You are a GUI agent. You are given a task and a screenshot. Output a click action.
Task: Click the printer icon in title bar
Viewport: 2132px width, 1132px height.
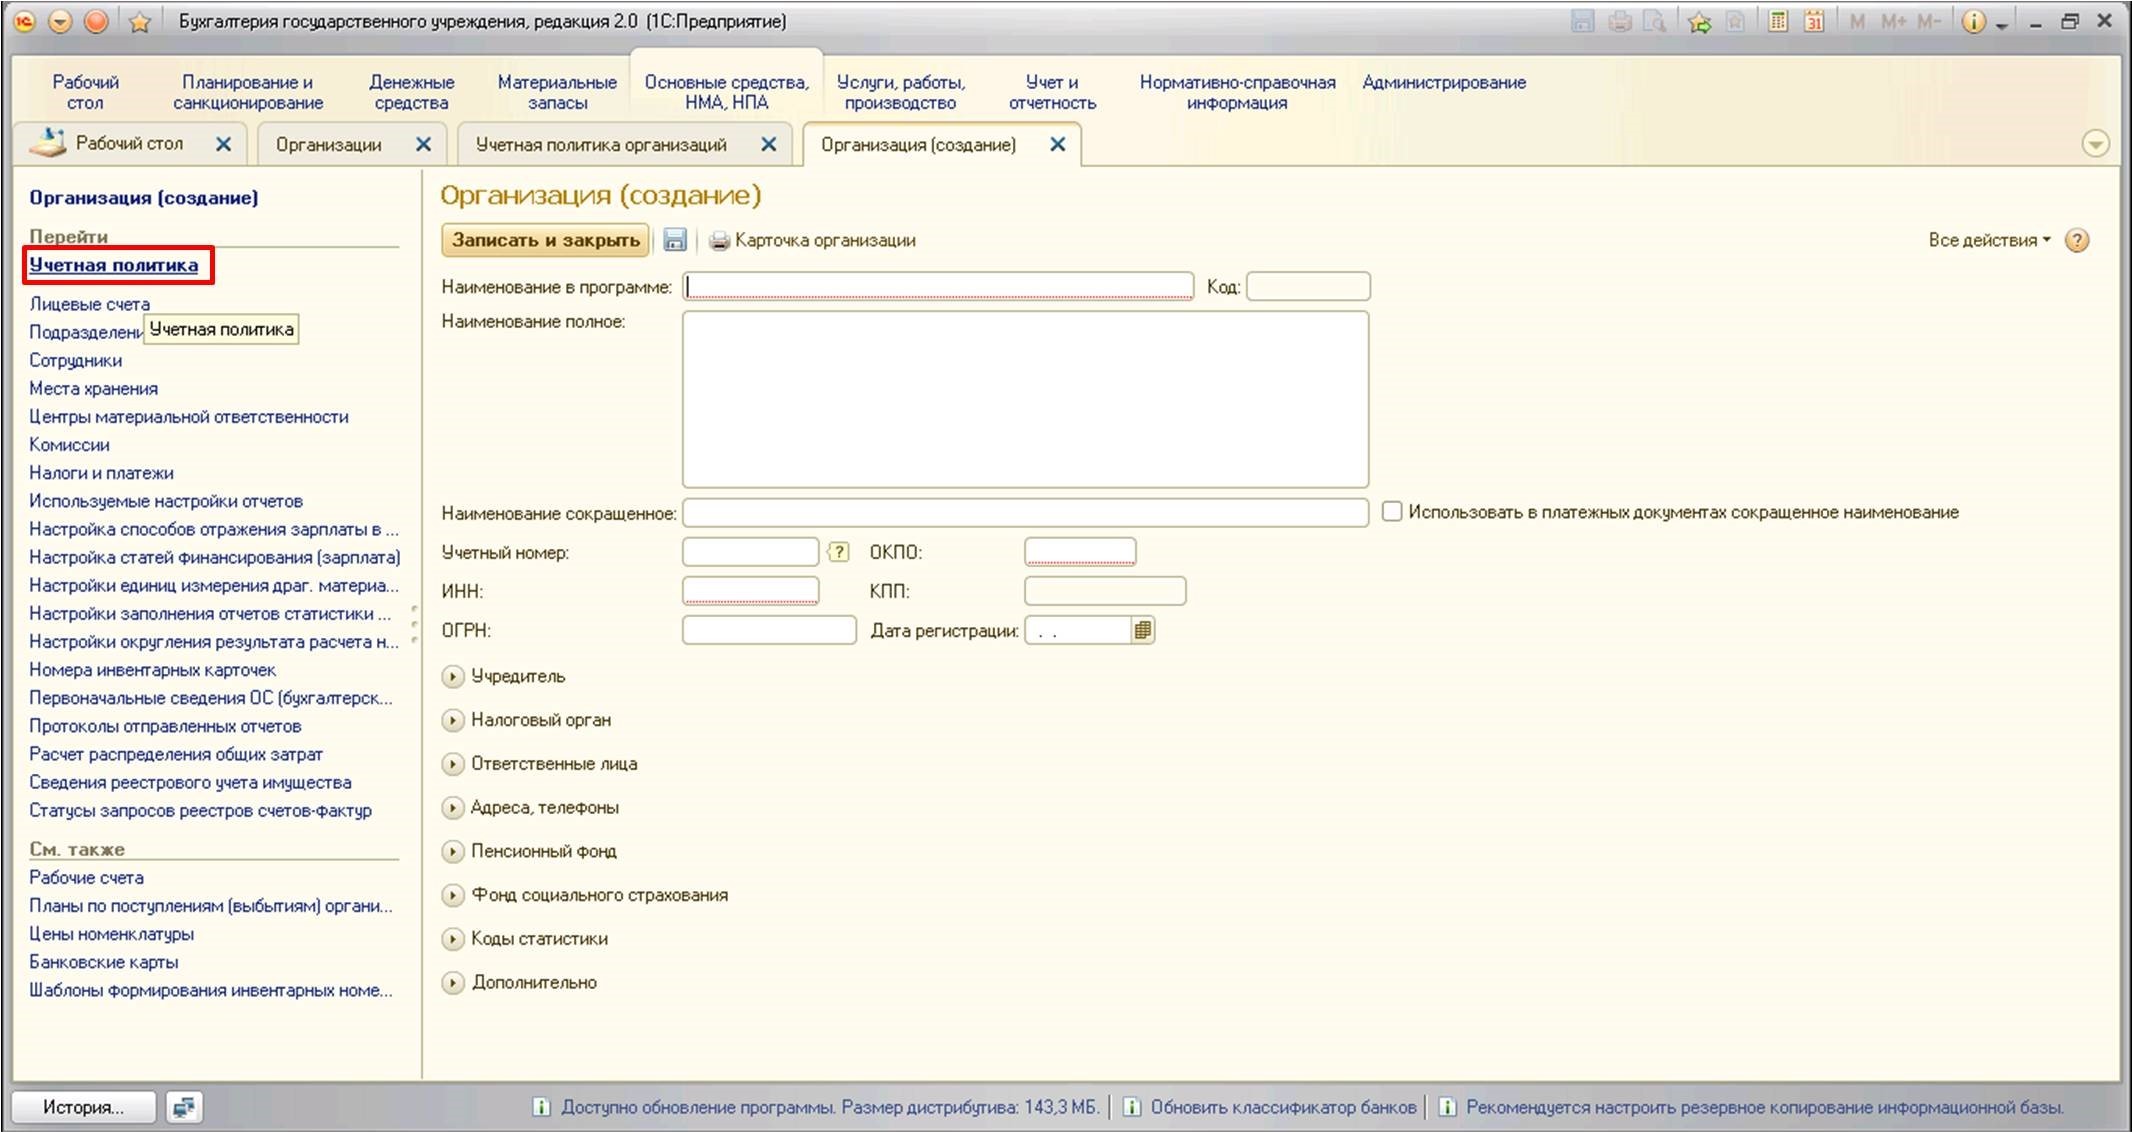tap(1619, 21)
